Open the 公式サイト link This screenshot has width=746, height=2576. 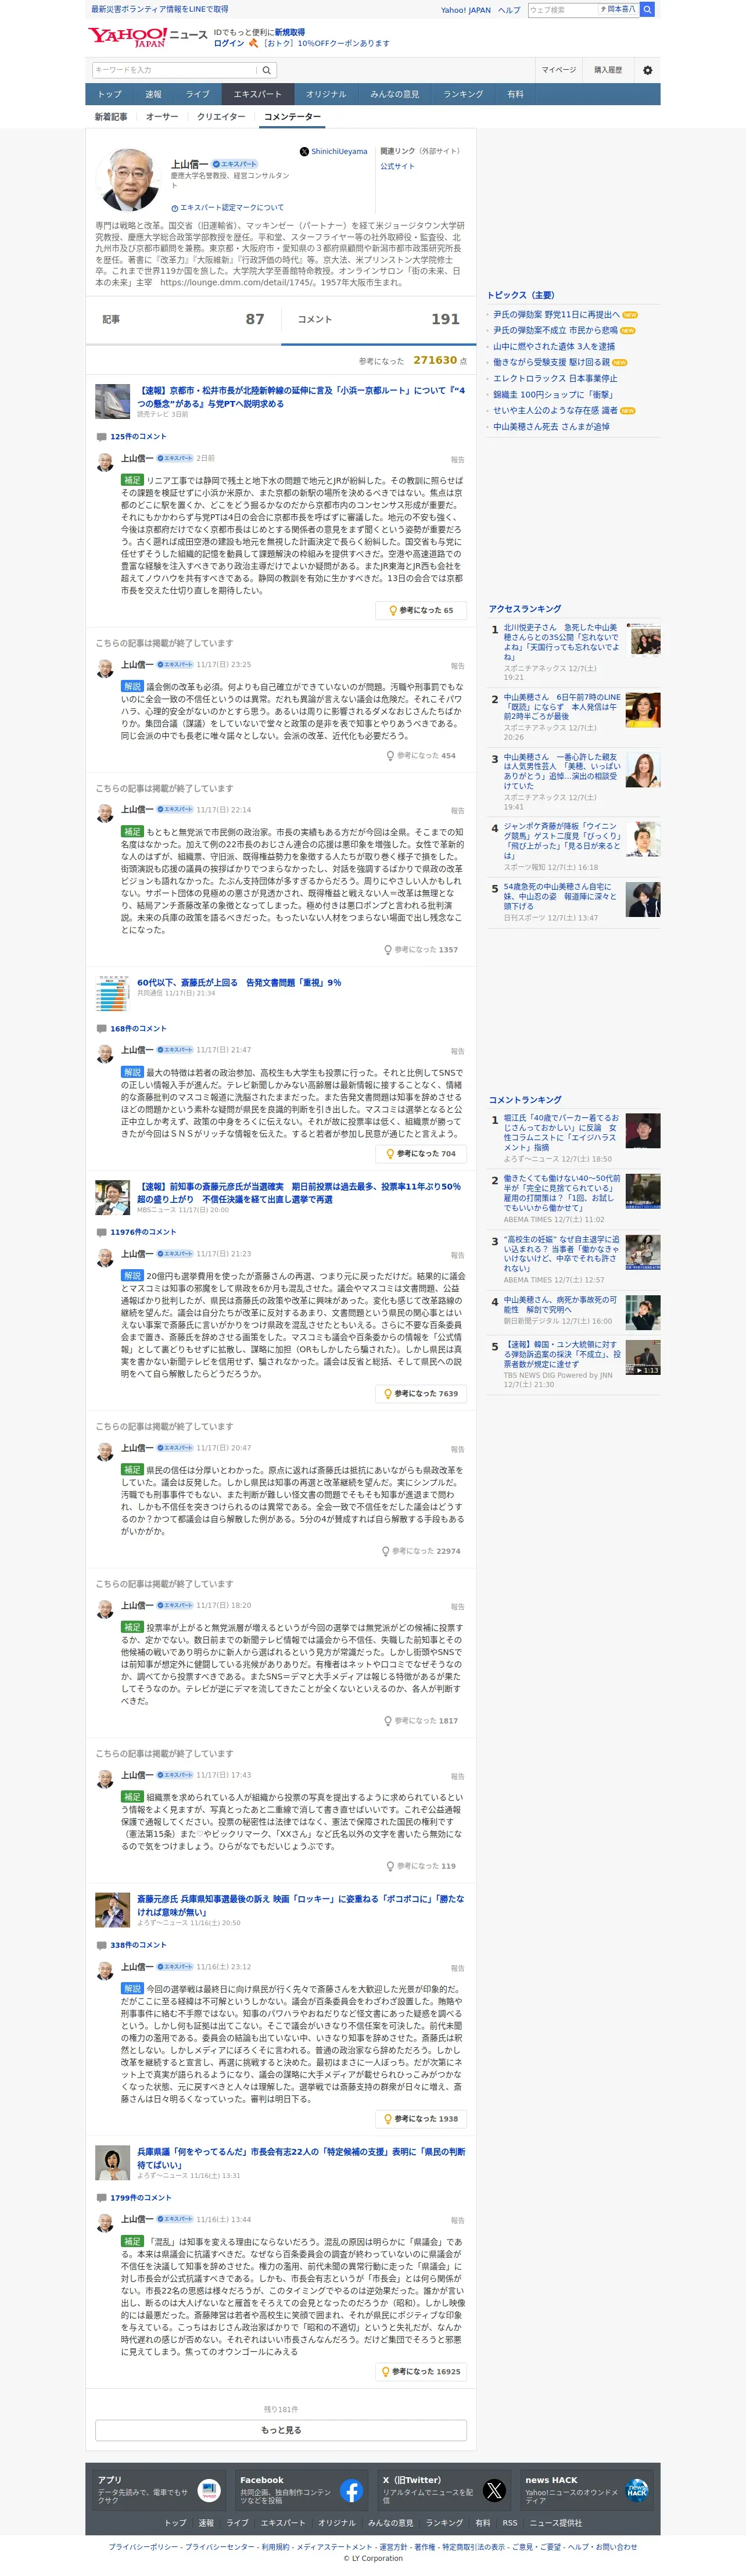(x=397, y=166)
